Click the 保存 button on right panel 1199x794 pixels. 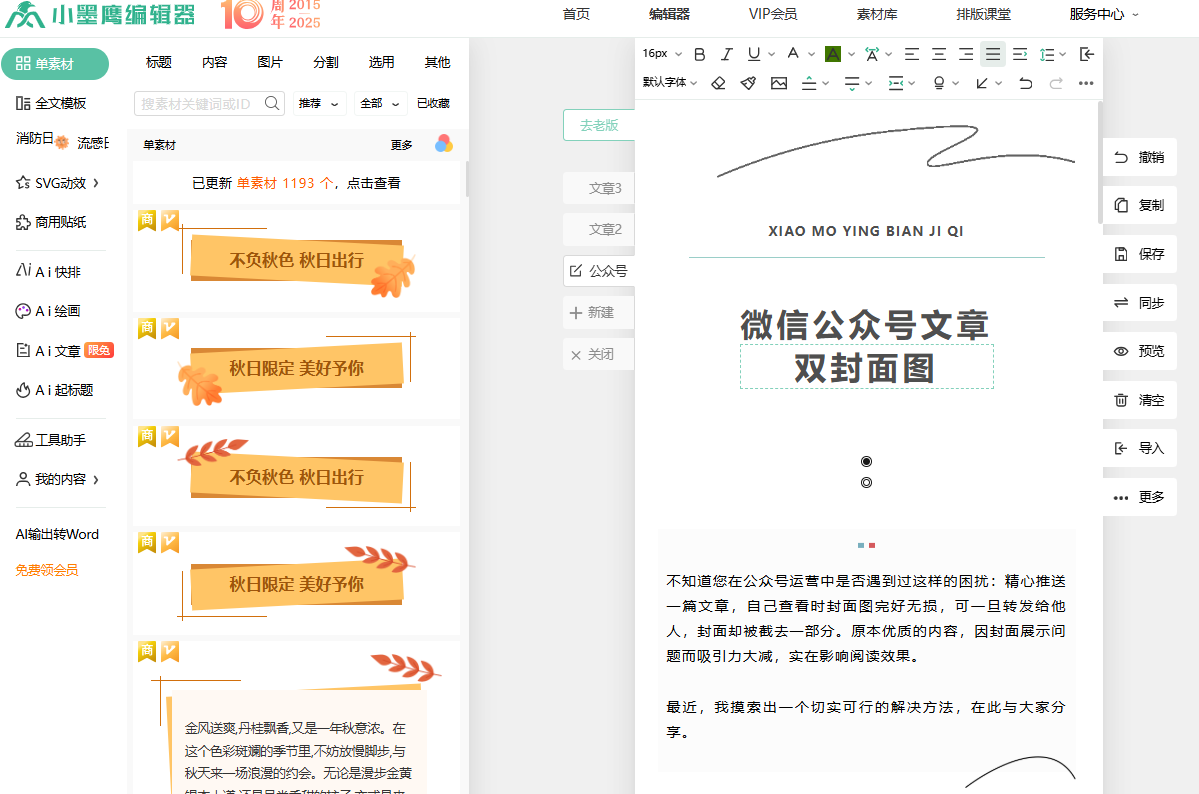(x=1140, y=254)
